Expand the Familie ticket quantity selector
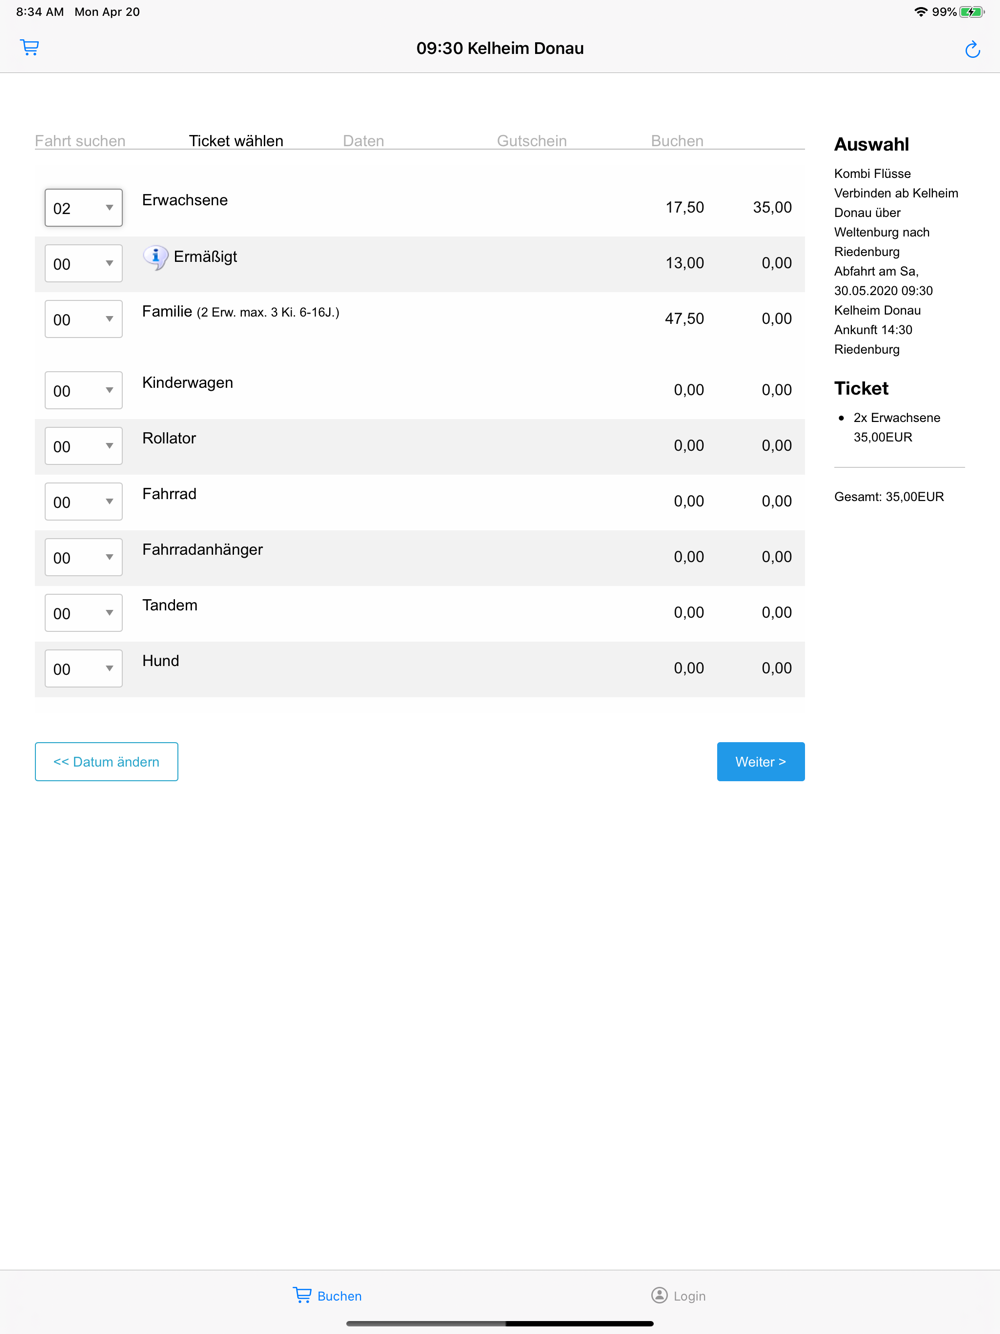Image resolution: width=1000 pixels, height=1334 pixels. [x=83, y=320]
